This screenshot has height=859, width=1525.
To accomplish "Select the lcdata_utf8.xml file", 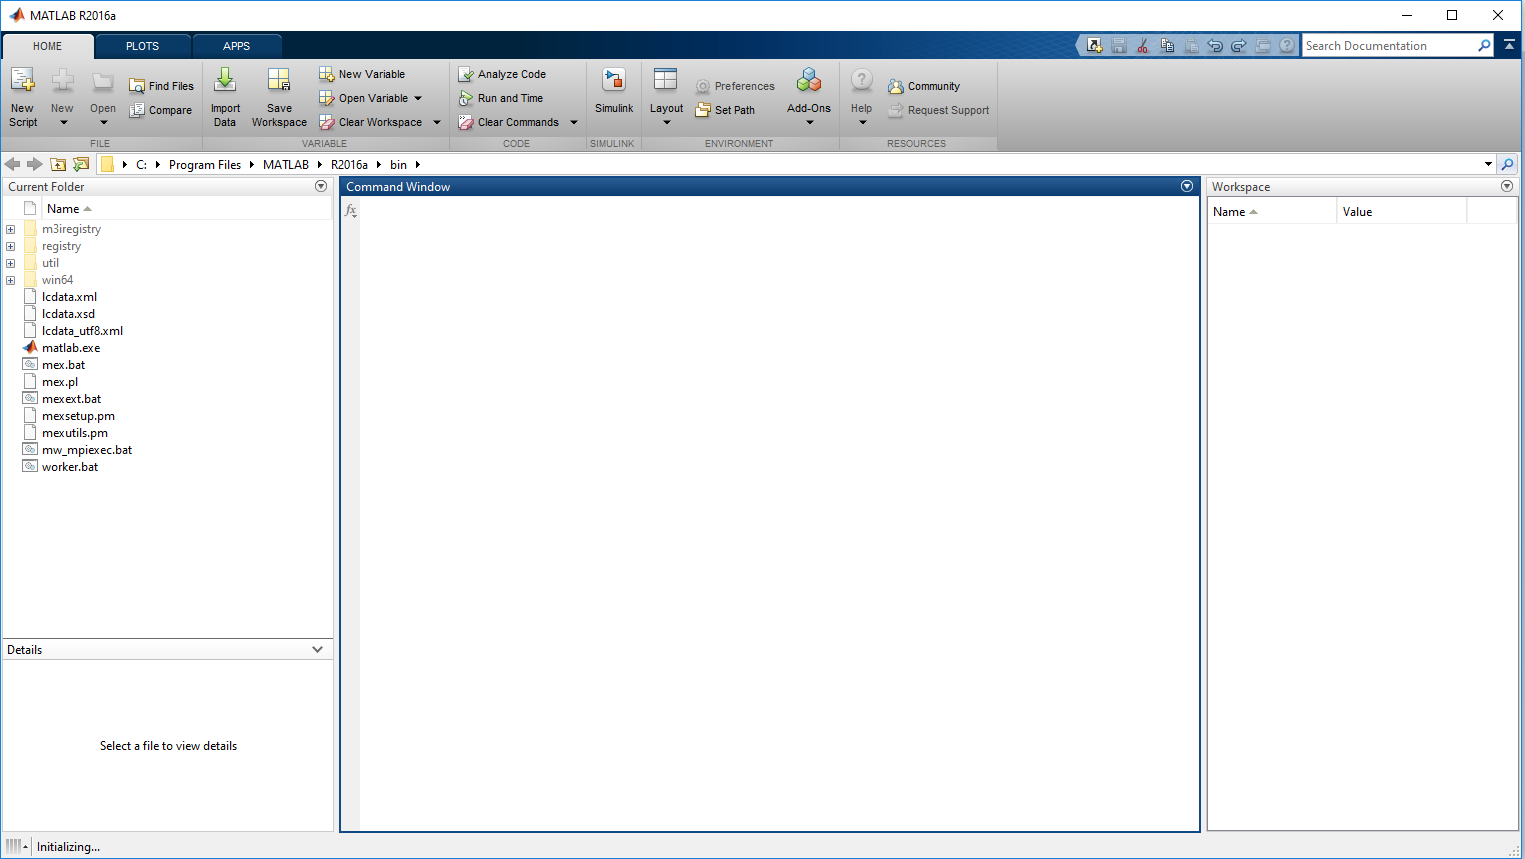I will 82,331.
